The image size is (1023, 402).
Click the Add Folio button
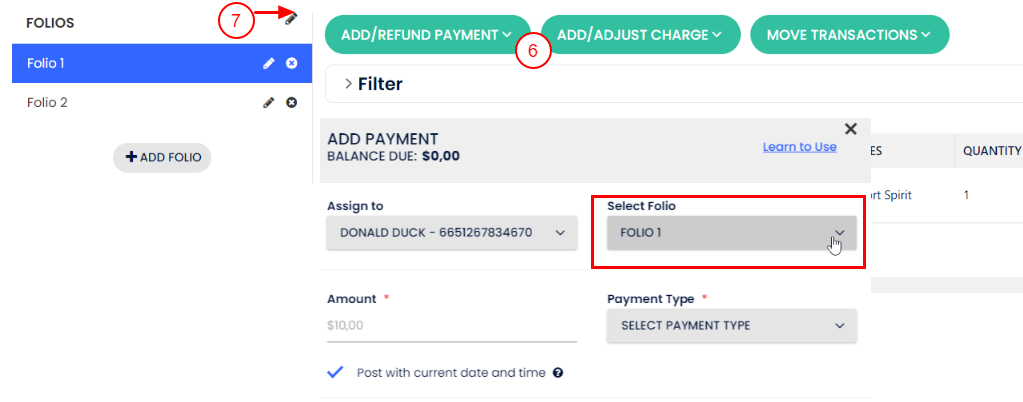coord(162,157)
